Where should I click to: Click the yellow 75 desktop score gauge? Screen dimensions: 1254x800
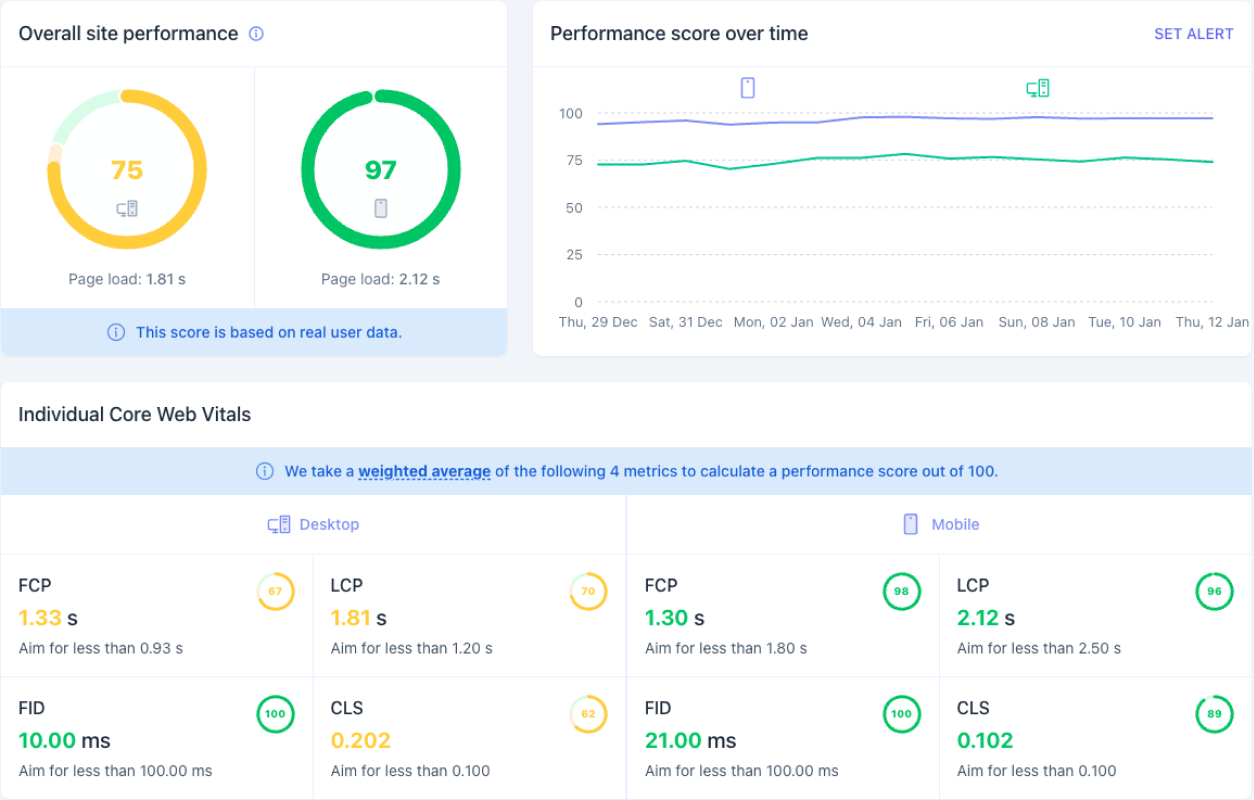pos(127,170)
